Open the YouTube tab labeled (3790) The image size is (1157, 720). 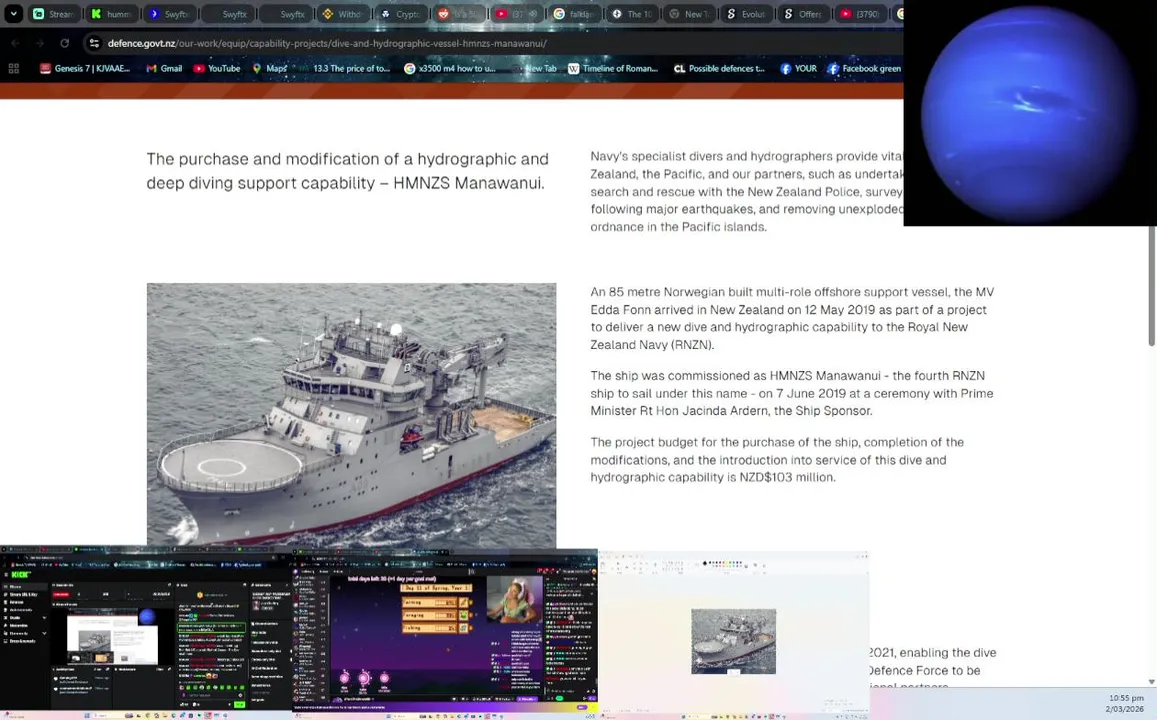pos(860,14)
